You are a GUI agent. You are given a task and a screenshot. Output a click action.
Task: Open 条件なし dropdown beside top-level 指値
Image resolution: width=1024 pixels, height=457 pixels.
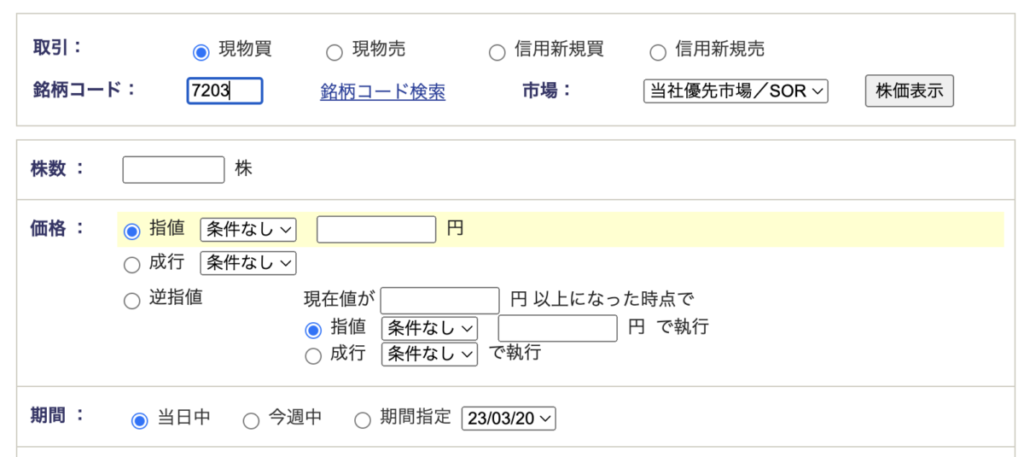point(248,229)
